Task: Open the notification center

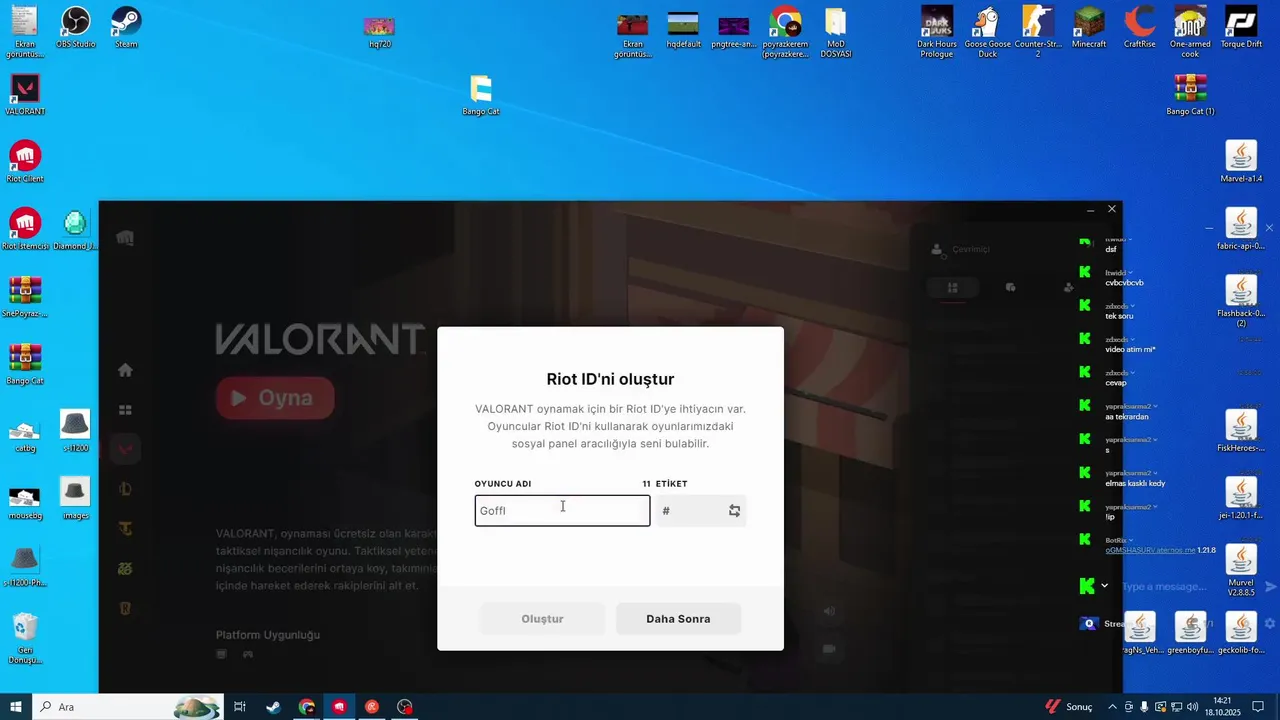Action: click(1258, 707)
